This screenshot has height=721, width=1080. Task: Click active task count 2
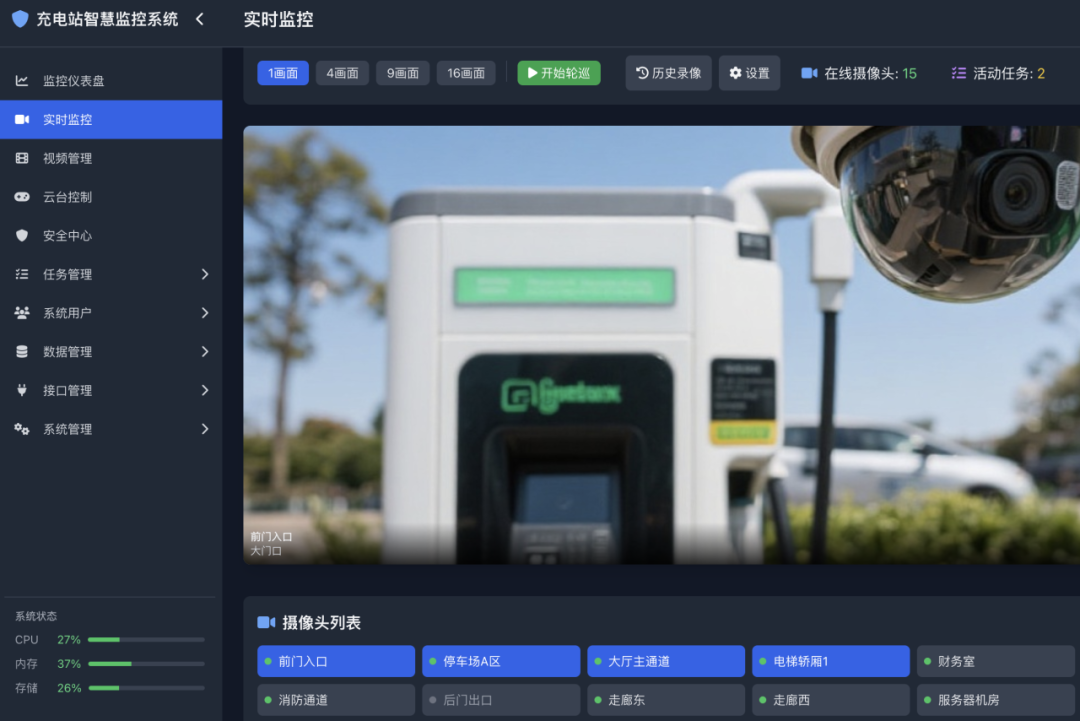point(1041,73)
